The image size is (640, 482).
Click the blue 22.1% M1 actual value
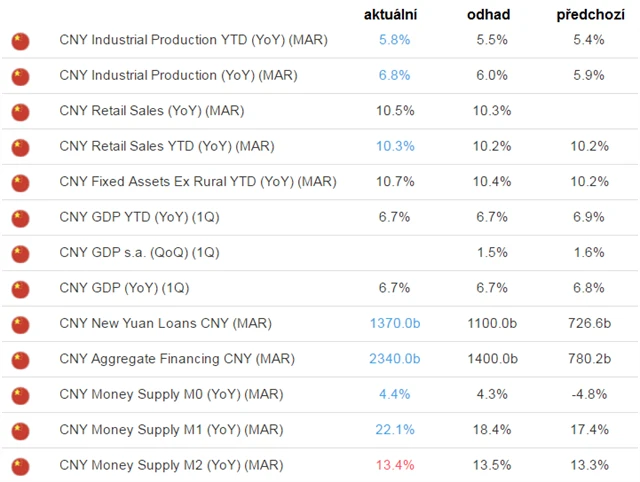(394, 430)
